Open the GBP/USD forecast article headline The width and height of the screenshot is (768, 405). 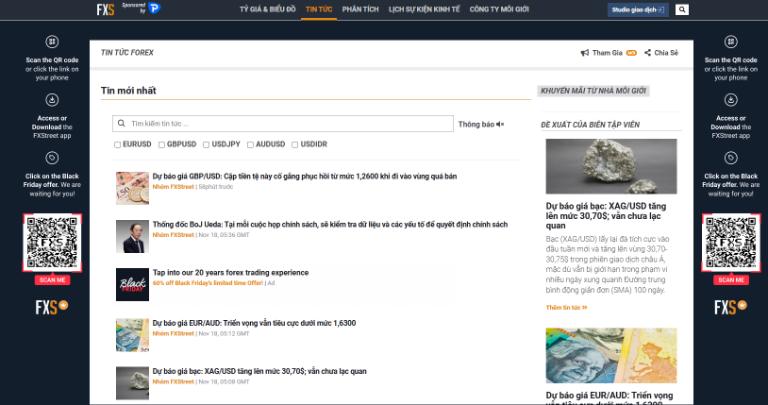click(304, 176)
